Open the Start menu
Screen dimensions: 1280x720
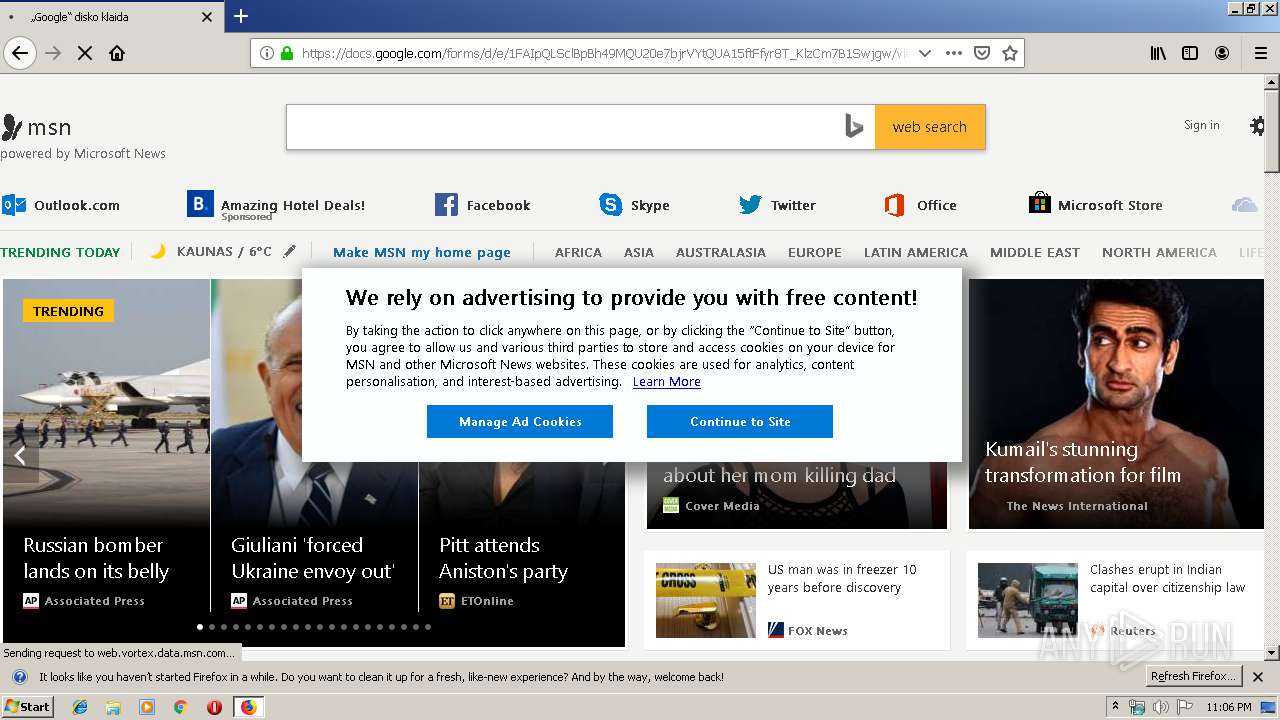(x=27, y=707)
